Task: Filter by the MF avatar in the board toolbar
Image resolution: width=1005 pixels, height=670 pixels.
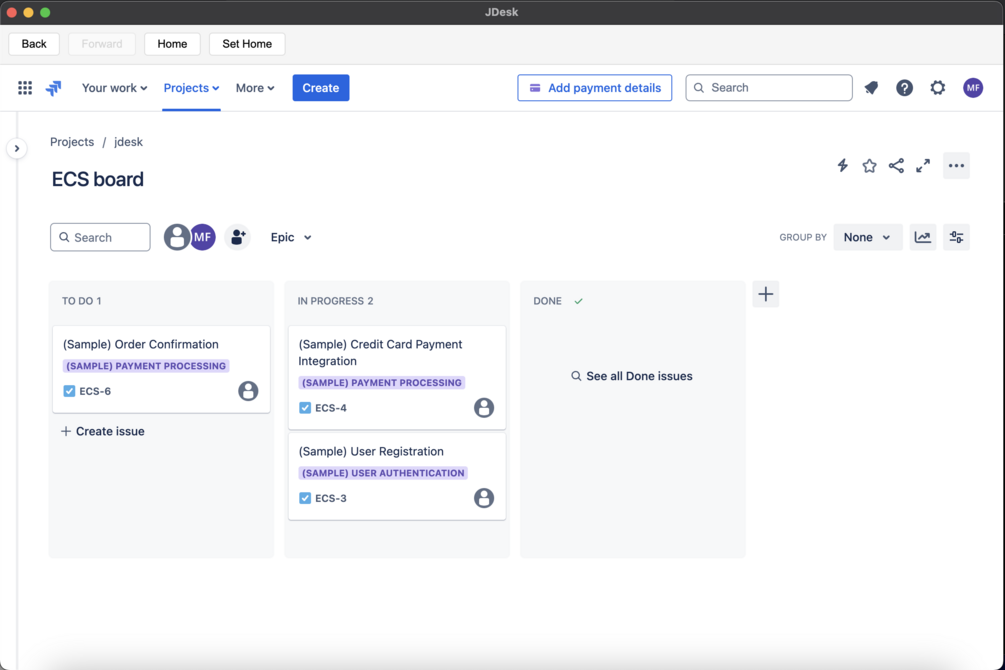Action: point(203,237)
